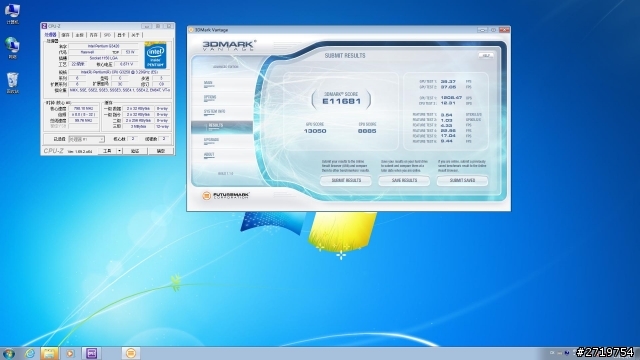Click the Tools button in CPU-Z
640x360 pixels.
107,151
